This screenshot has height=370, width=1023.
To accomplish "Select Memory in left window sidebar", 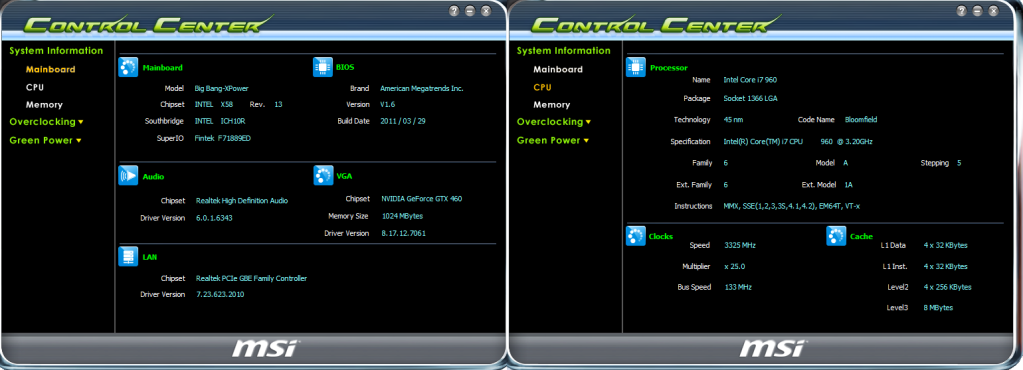I will click(44, 104).
